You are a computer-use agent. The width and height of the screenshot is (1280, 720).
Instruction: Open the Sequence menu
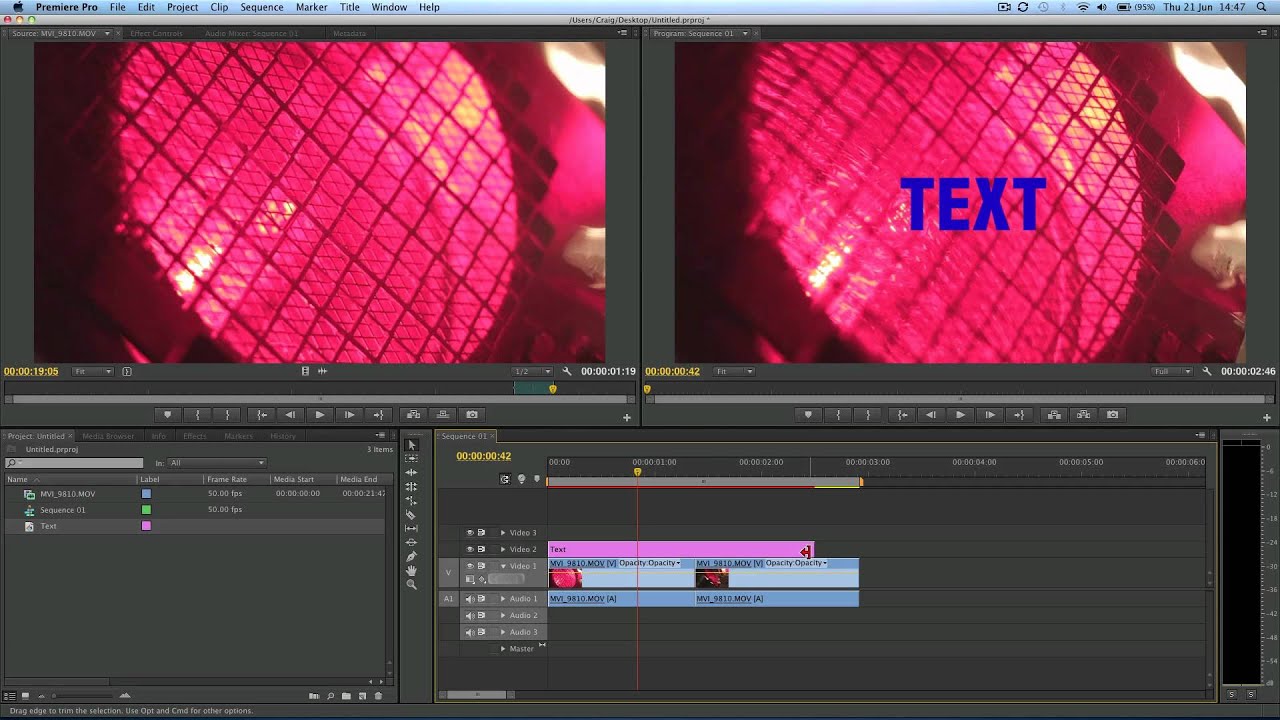click(x=261, y=7)
